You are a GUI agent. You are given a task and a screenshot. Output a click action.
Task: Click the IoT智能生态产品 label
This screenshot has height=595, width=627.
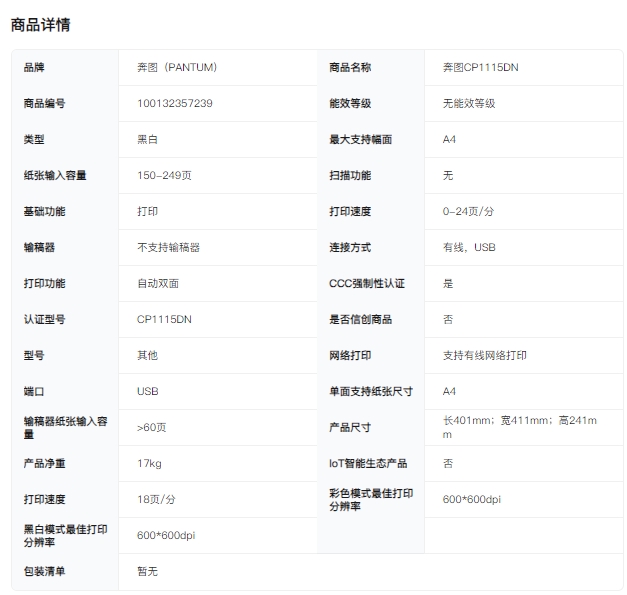tap(368, 463)
